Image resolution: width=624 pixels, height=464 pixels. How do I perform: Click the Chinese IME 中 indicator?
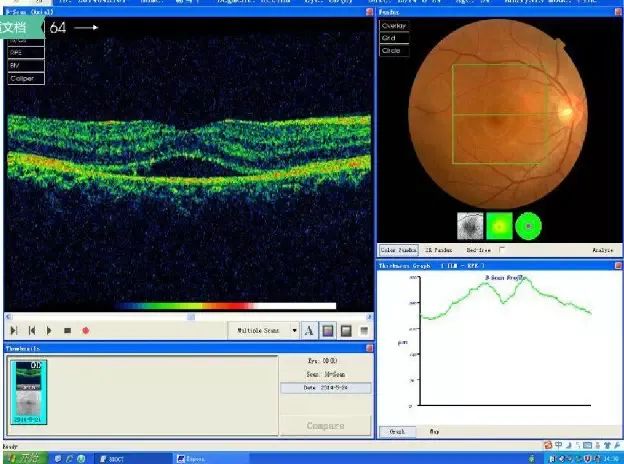pos(558,445)
